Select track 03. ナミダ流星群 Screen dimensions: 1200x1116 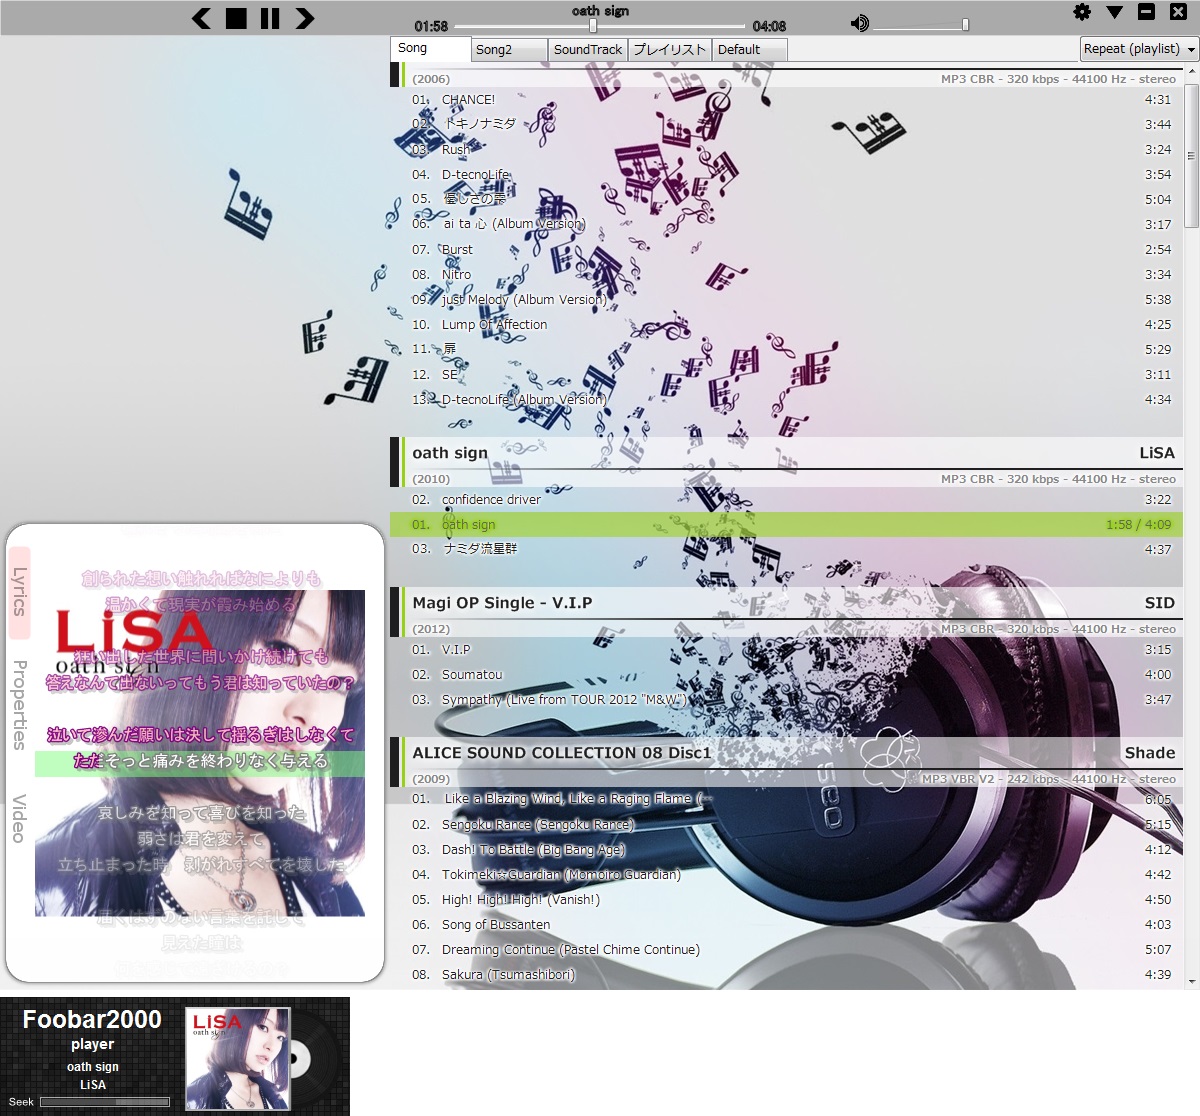click(x=786, y=549)
